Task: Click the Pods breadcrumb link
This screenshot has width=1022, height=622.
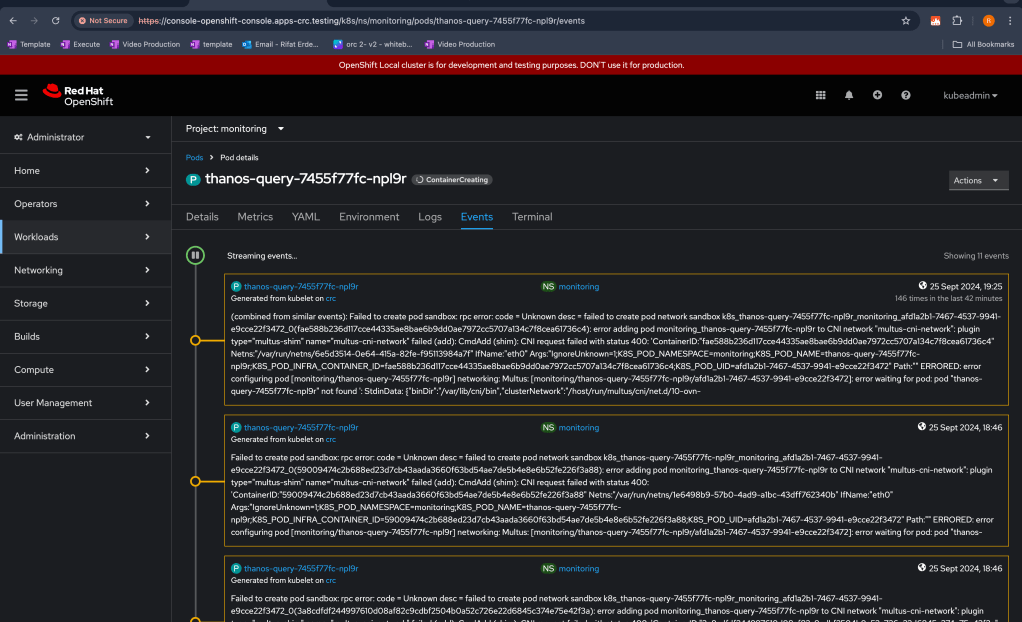Action: point(194,158)
